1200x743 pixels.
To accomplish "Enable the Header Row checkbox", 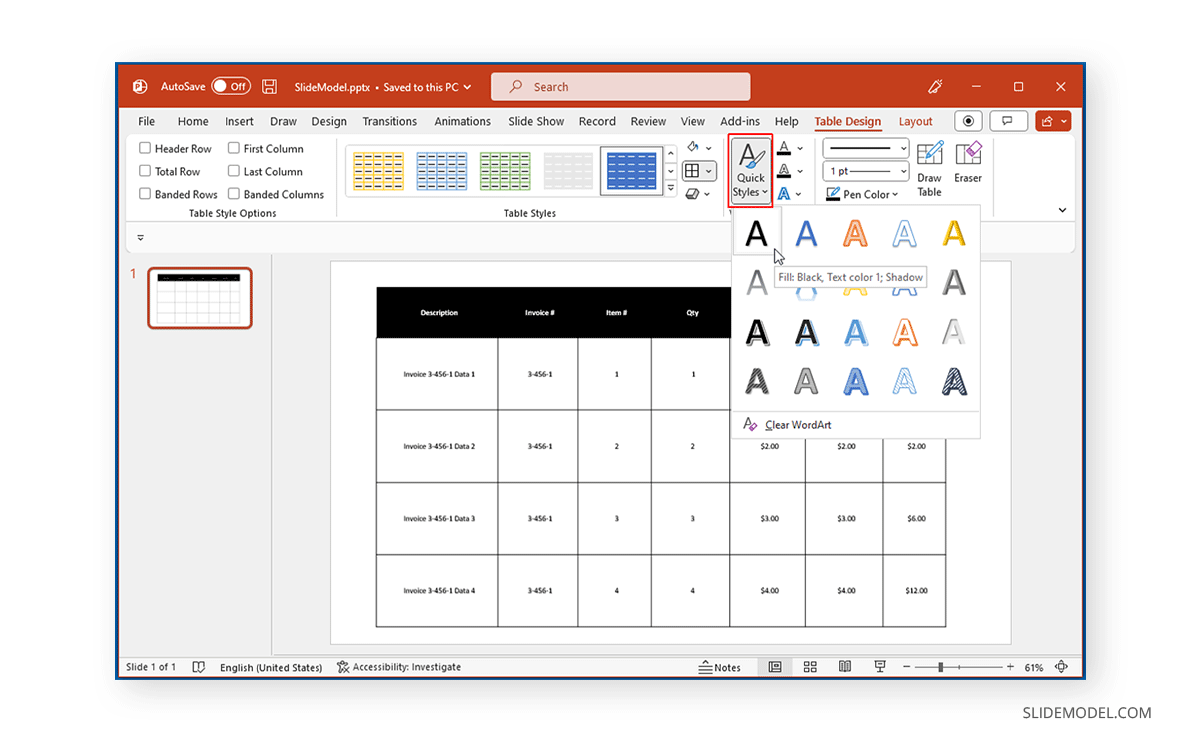I will [x=146, y=148].
